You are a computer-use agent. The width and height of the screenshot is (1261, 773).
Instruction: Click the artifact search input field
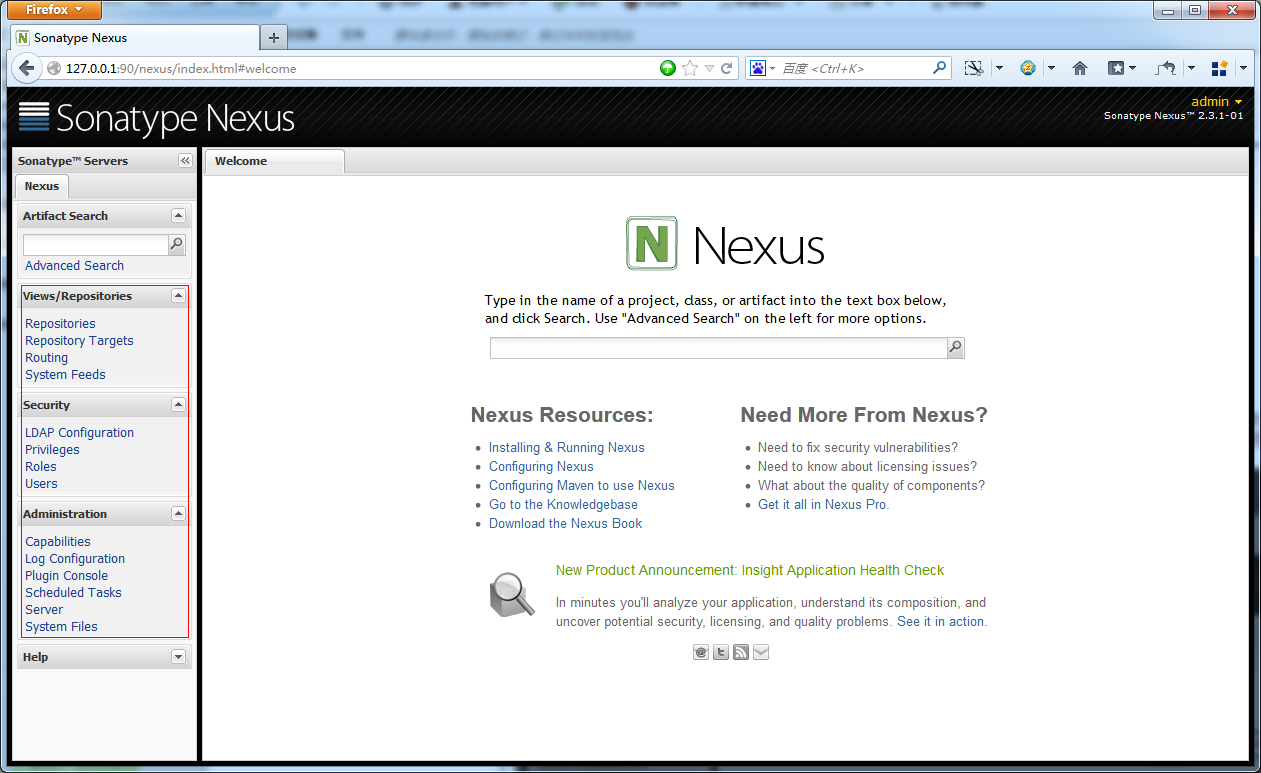[x=95, y=244]
